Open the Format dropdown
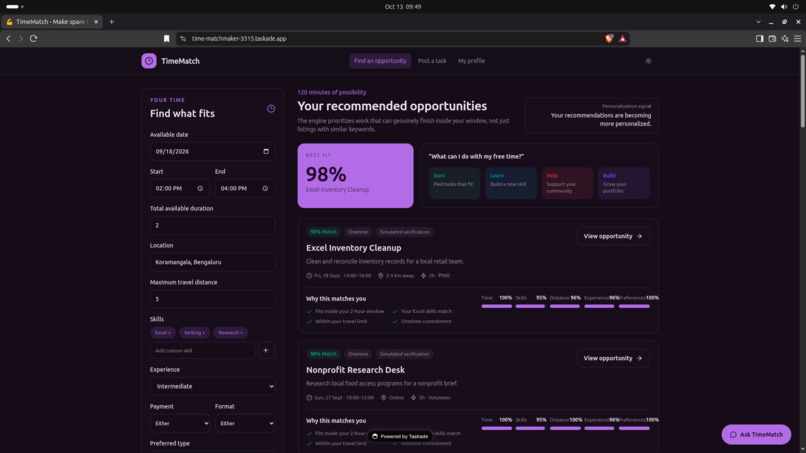This screenshot has width=806, height=453. click(x=245, y=423)
